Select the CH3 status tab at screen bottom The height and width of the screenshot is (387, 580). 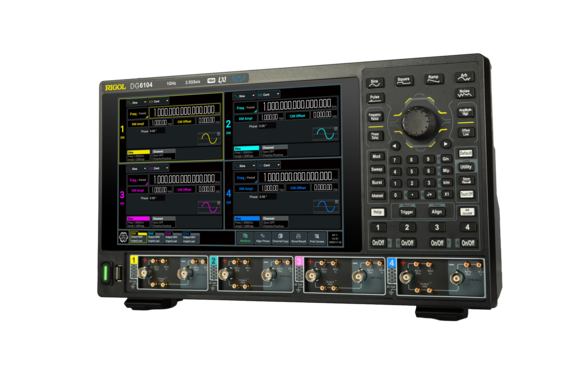173,238
